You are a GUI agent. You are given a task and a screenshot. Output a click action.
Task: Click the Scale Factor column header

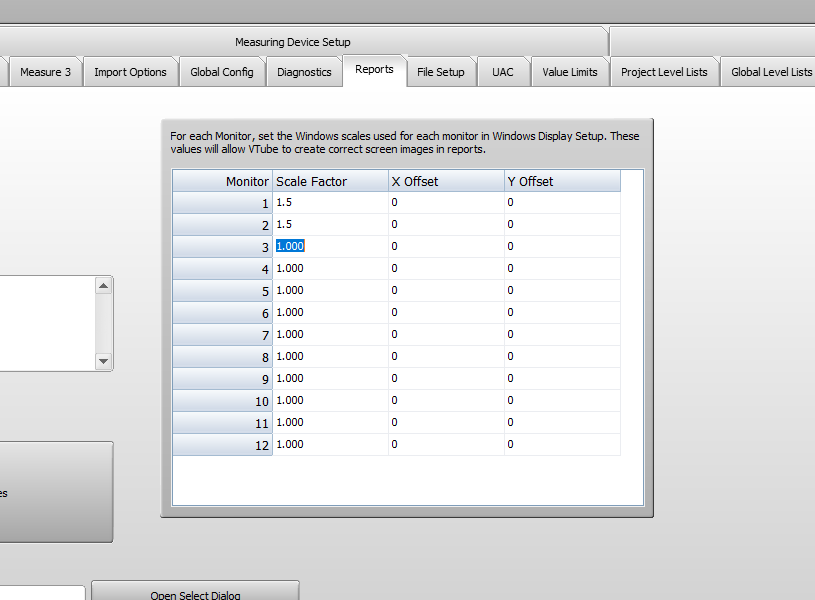coord(330,181)
